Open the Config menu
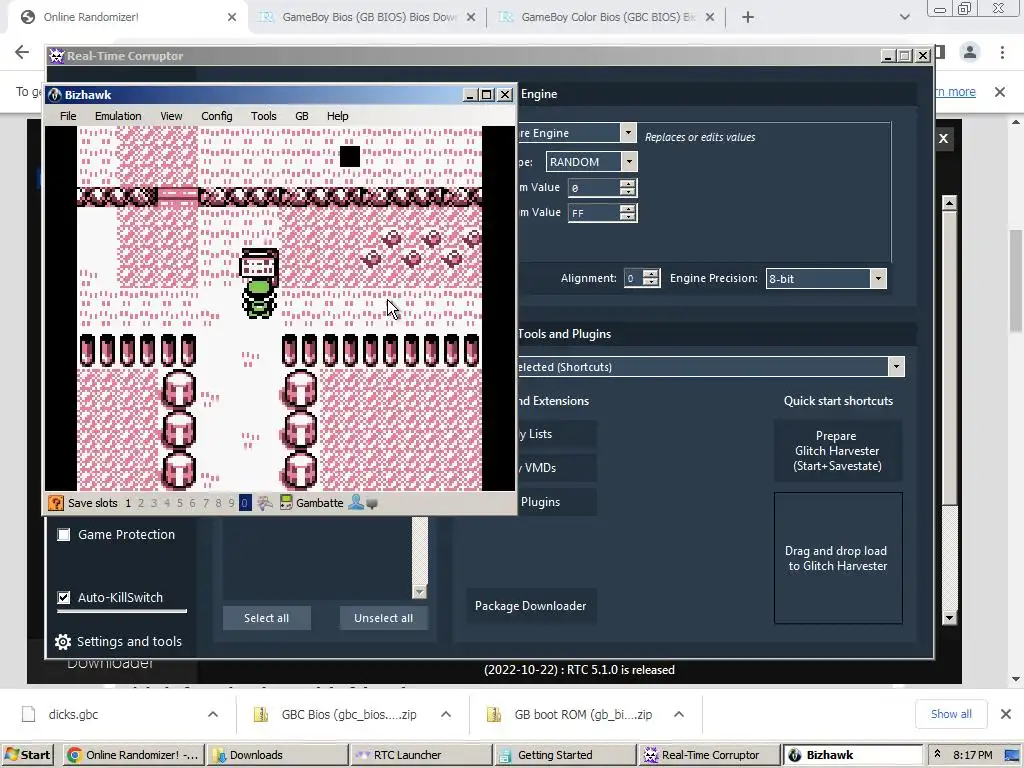Screen dimensions: 1024x768 click(216, 116)
